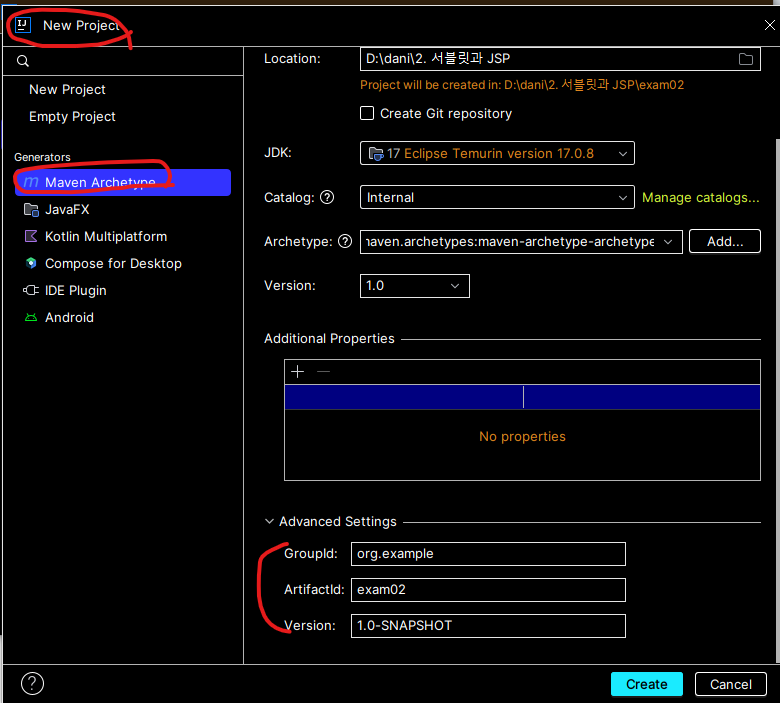Click the ArtifactId field with exam02
The height and width of the screenshot is (703, 780).
[488, 590]
